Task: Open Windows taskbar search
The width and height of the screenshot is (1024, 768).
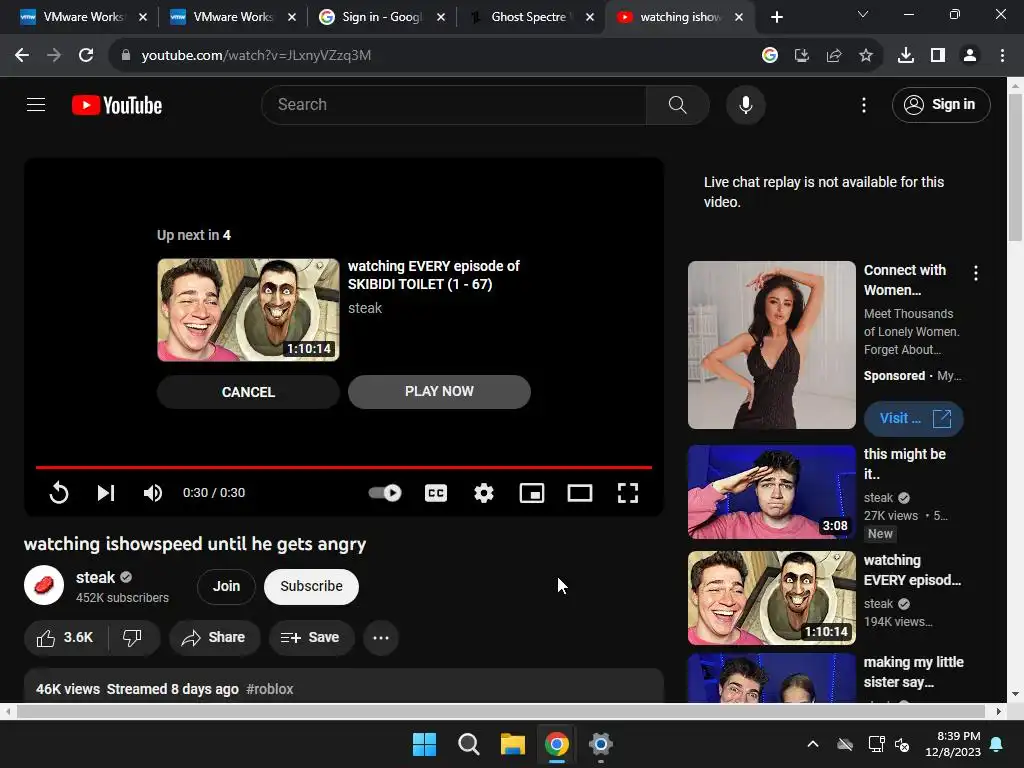Action: click(x=468, y=744)
